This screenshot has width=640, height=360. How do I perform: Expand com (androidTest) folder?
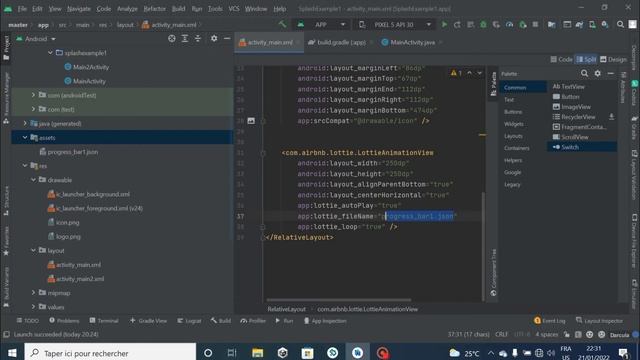point(33,95)
